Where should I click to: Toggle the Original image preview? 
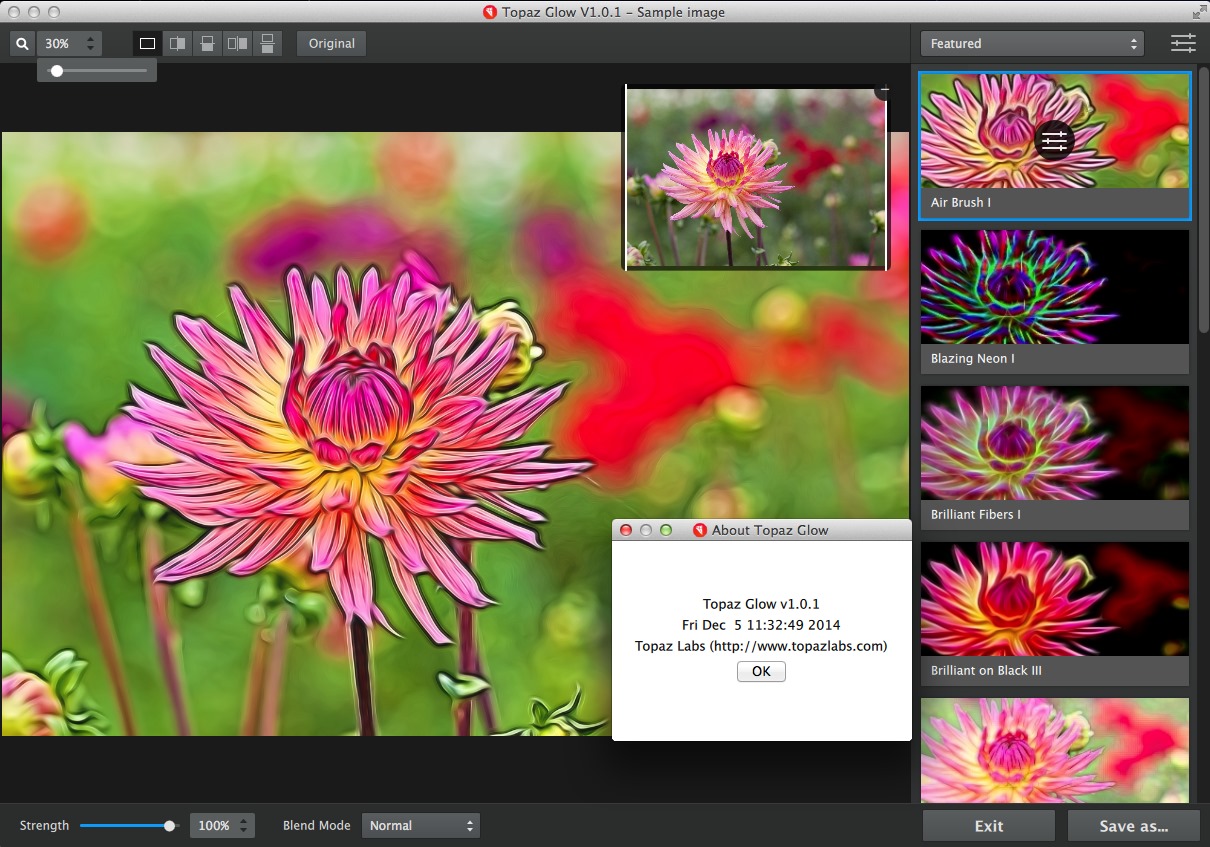tap(331, 43)
